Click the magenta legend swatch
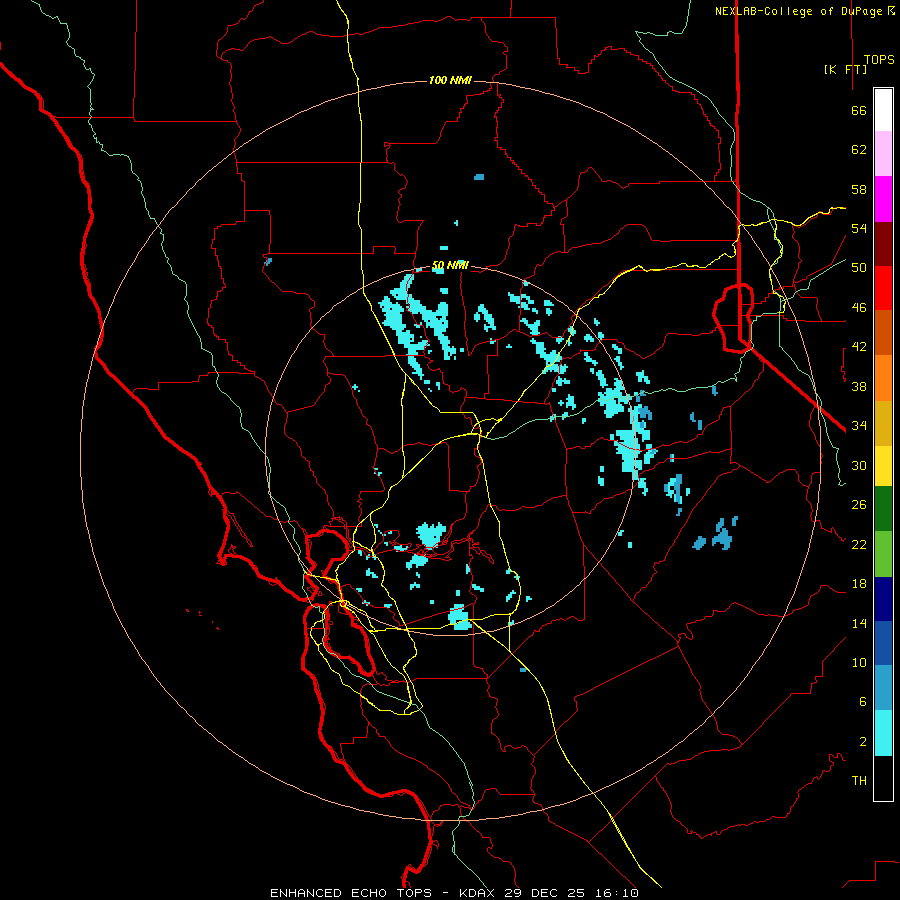The height and width of the screenshot is (900, 900). [x=883, y=199]
